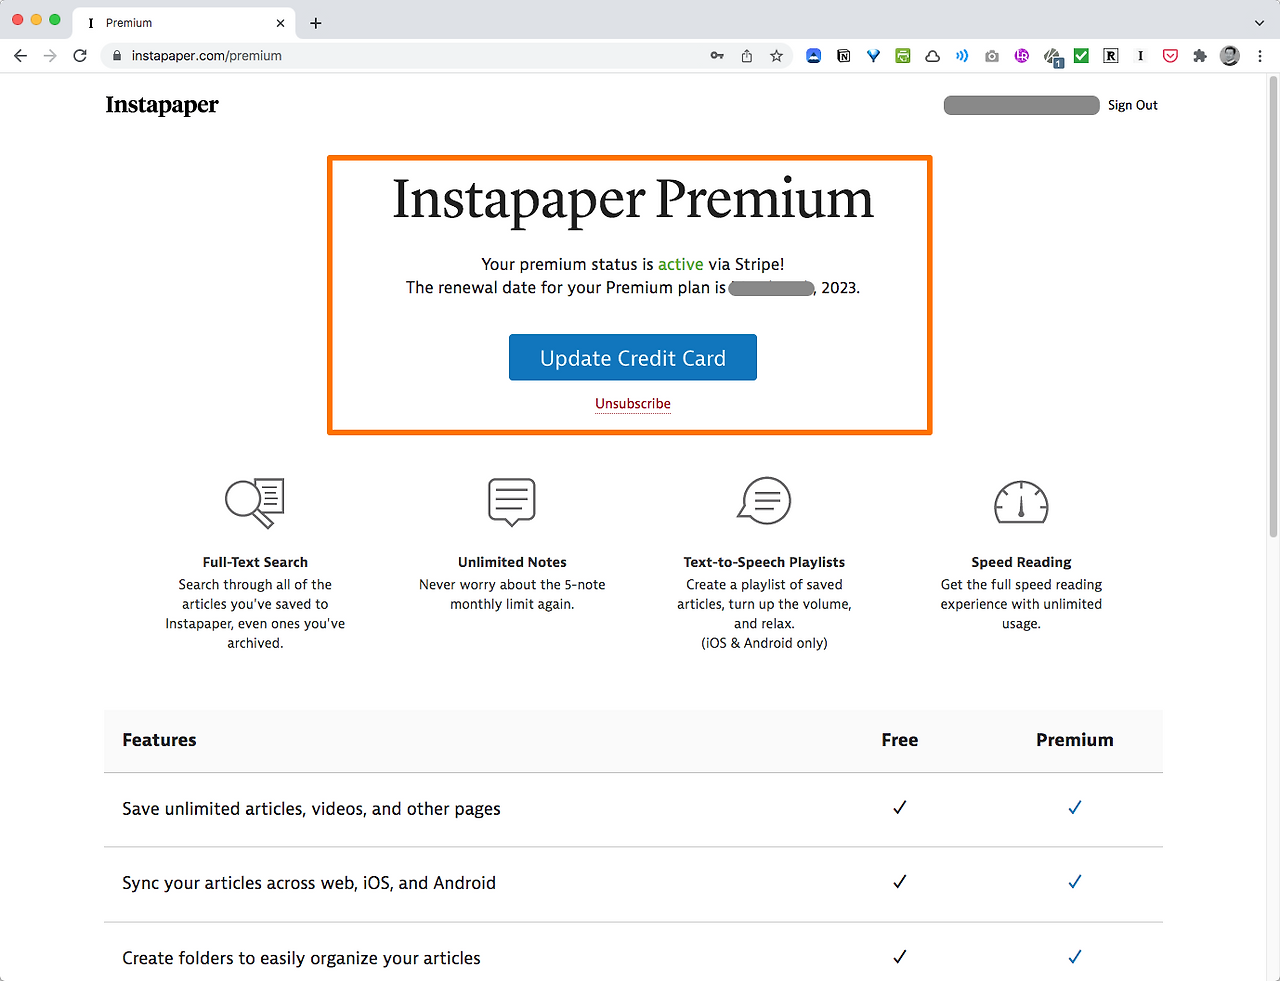Click the Premium checkmark for Create folders
This screenshot has width=1280, height=981.
coord(1075,956)
